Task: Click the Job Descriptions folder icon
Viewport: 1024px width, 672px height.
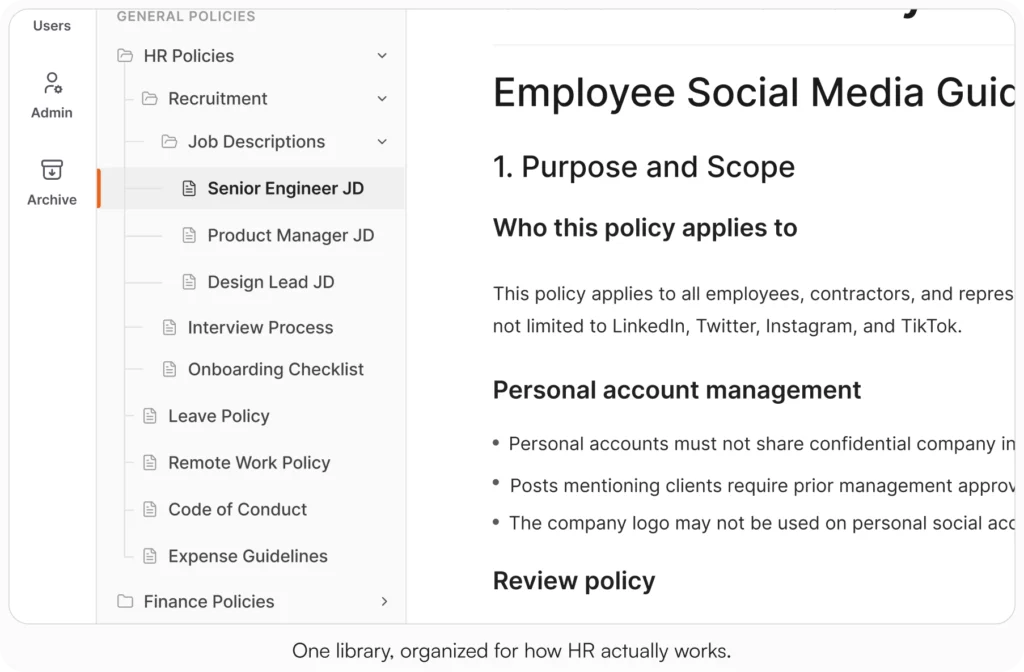Action: 169,142
